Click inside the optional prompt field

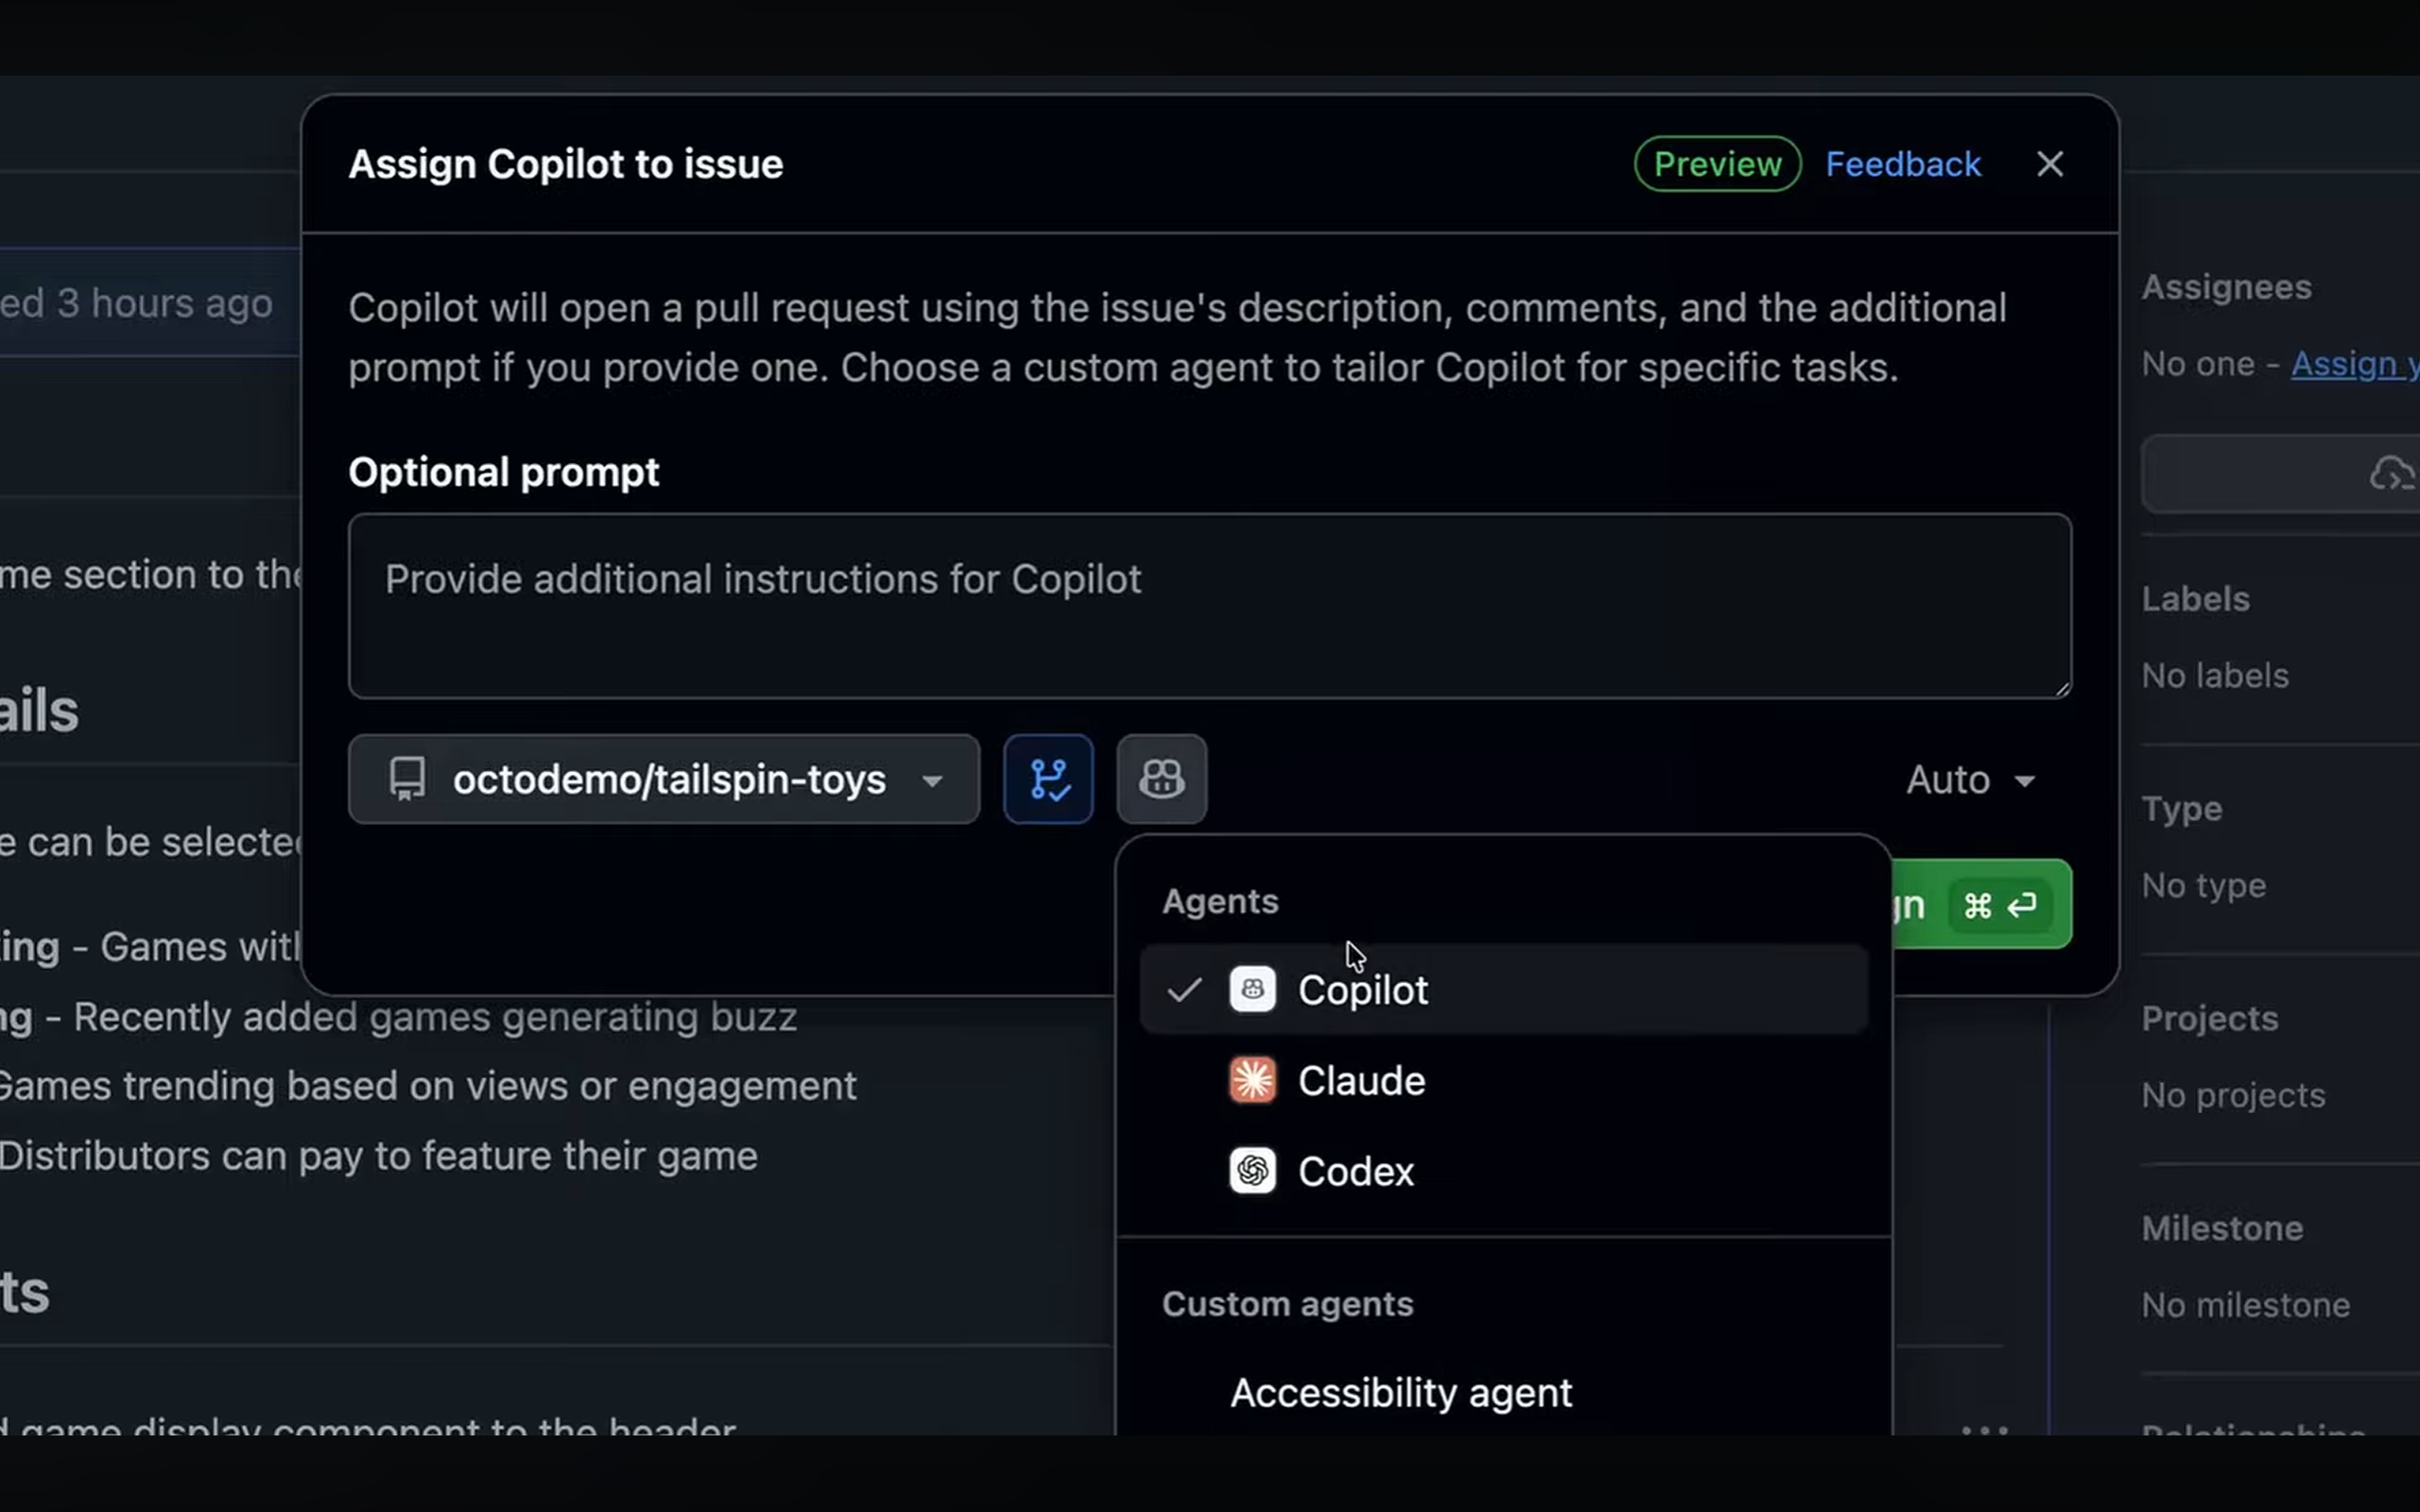coord(1208,605)
